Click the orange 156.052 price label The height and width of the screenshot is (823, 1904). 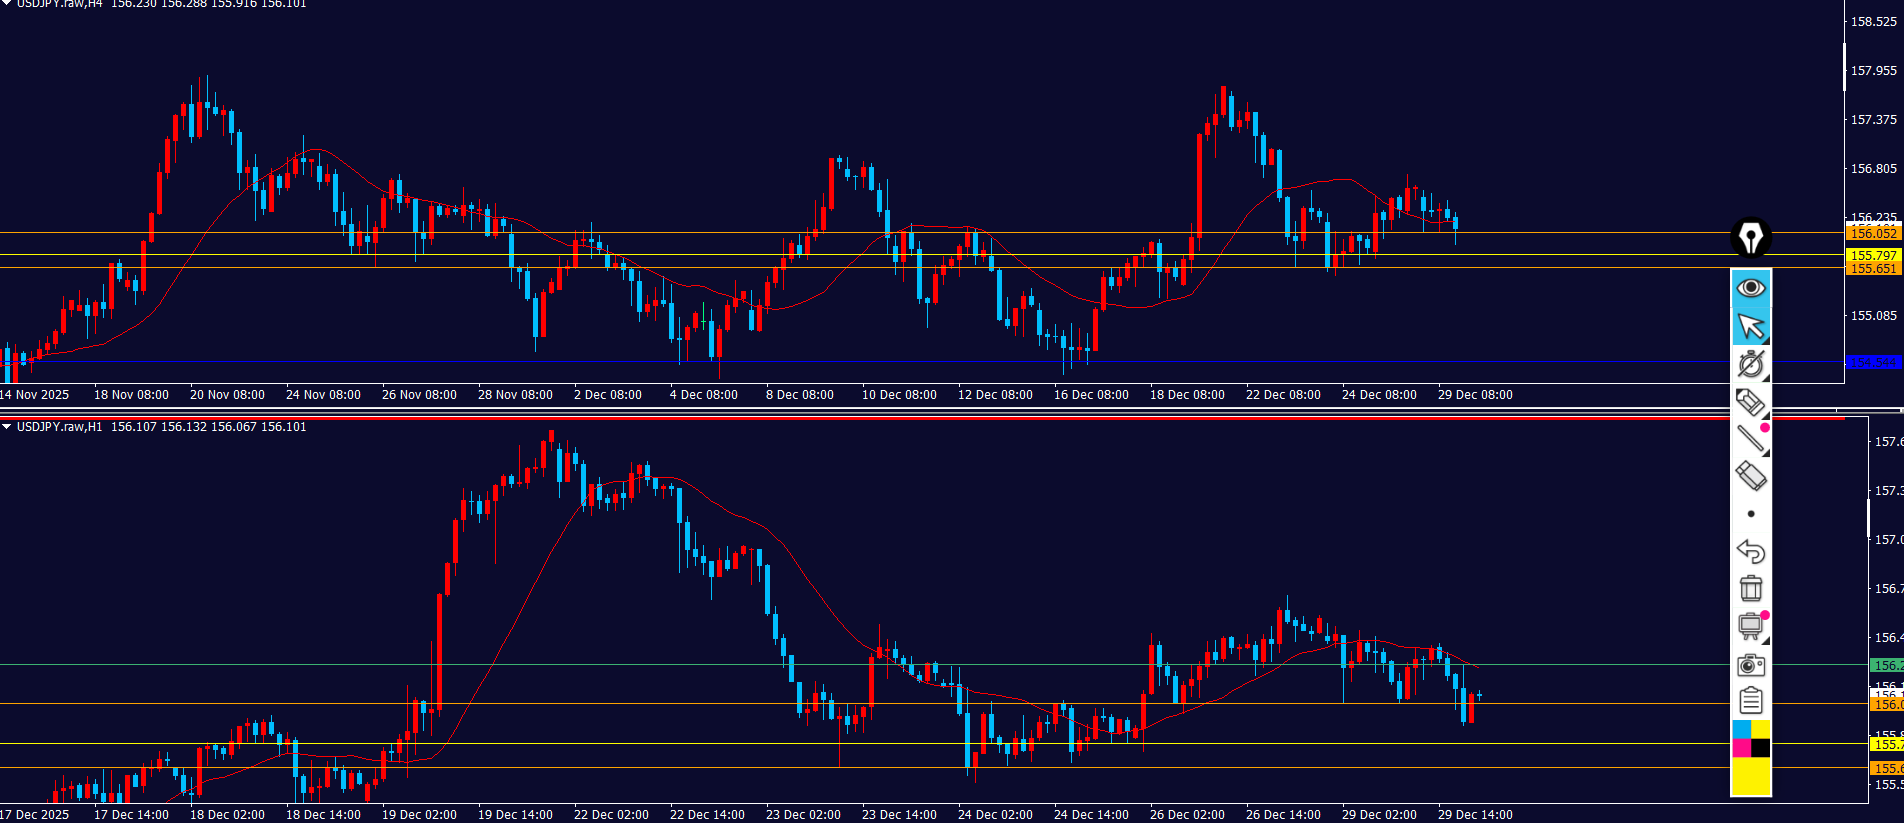point(1873,233)
